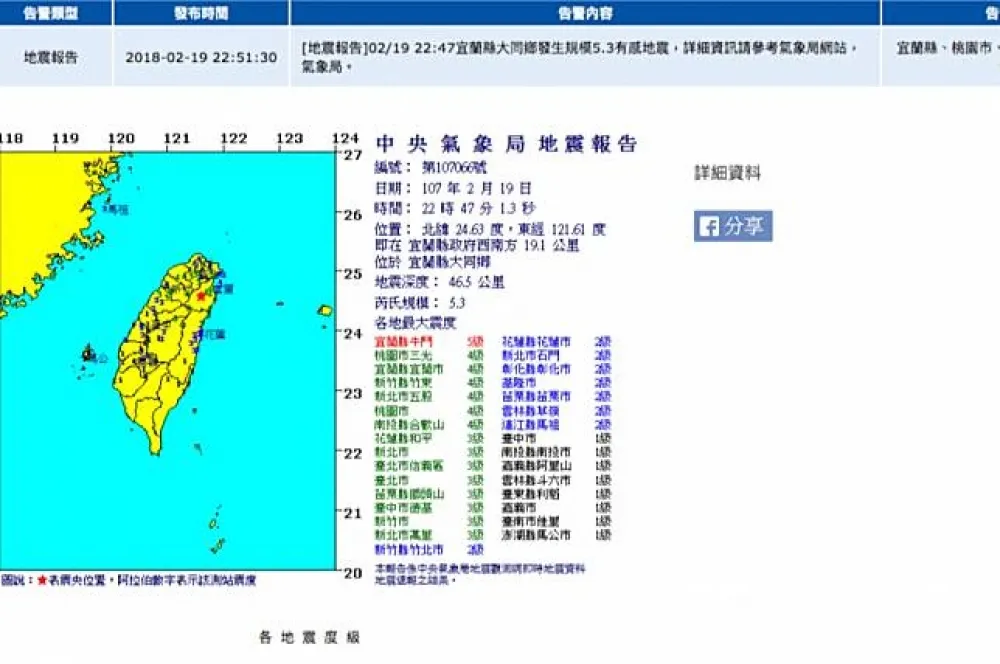Click the 花蓮縣花蓮市 2級 entry
The image size is (1000, 664).
(556, 342)
